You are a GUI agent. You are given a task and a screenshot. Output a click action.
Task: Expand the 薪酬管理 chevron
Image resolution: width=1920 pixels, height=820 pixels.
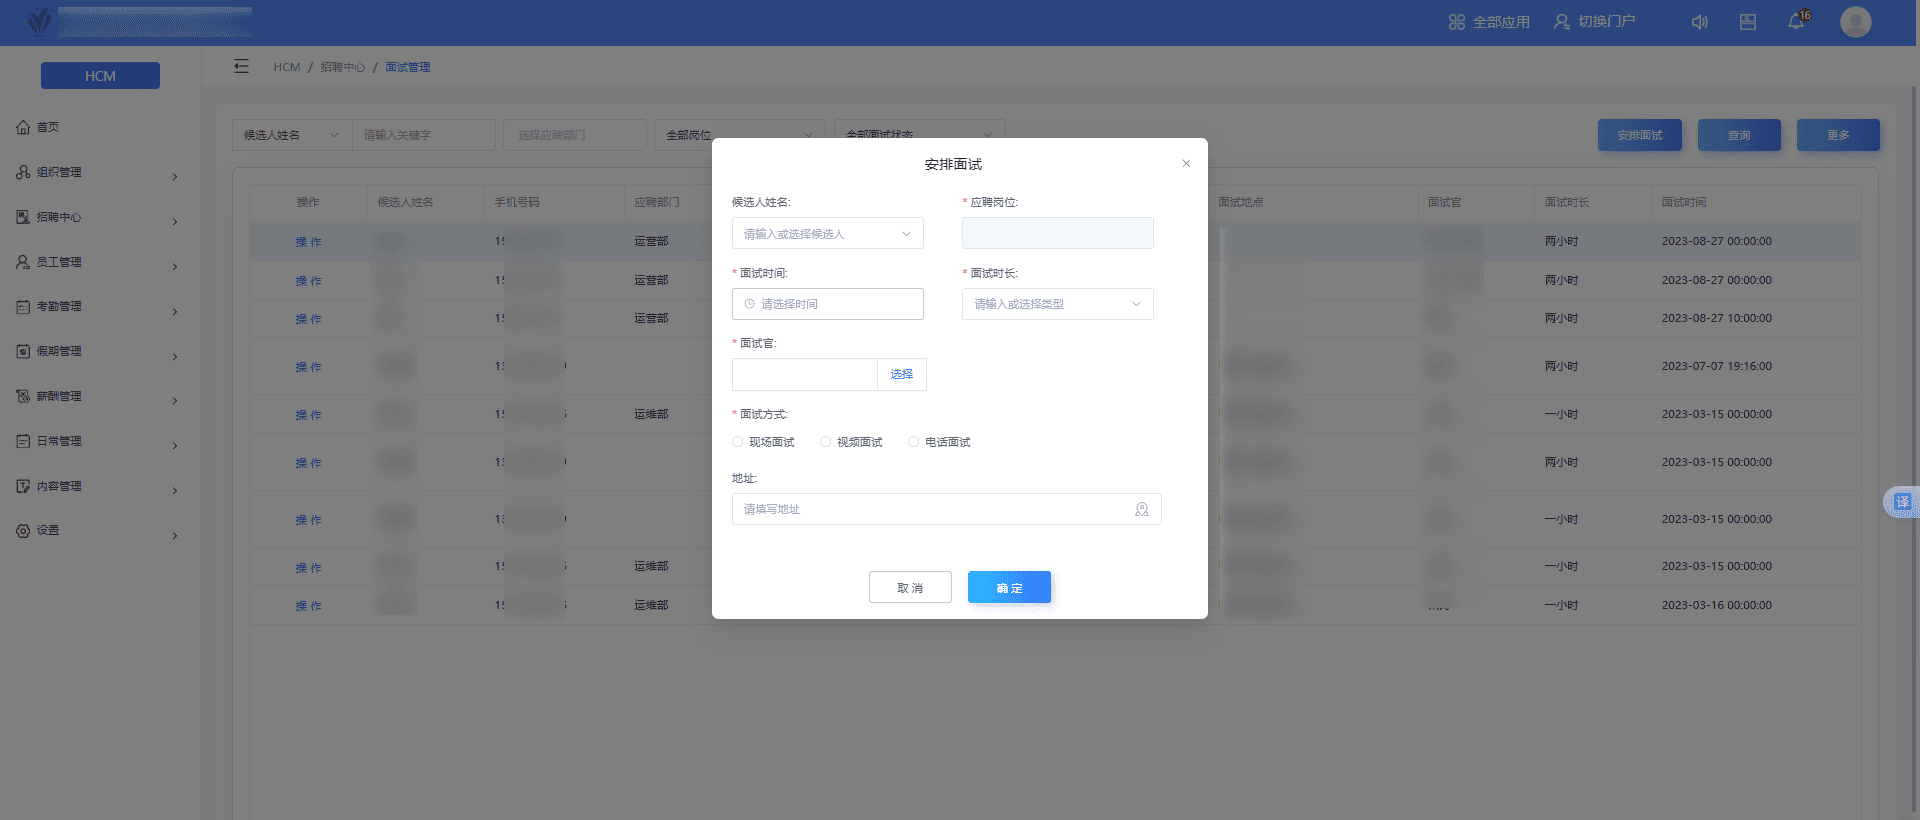click(x=175, y=401)
